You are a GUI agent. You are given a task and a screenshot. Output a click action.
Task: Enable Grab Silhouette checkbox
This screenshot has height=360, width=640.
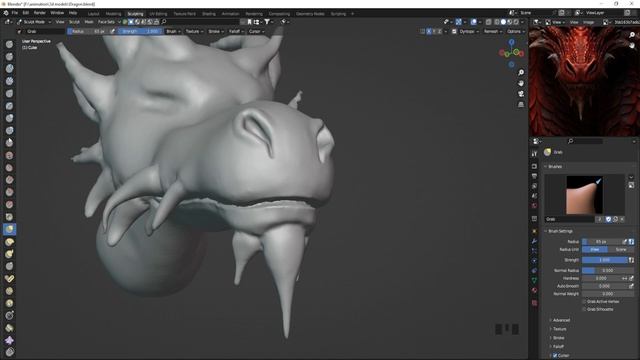584,309
